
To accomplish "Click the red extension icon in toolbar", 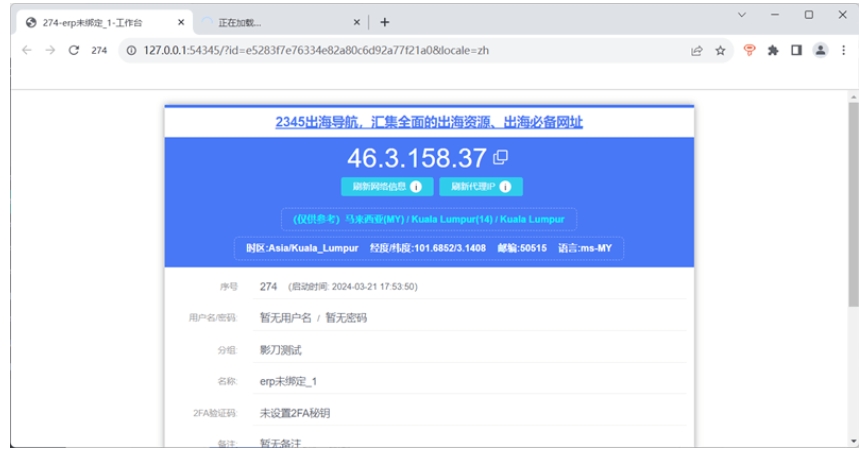I will [x=749, y=50].
